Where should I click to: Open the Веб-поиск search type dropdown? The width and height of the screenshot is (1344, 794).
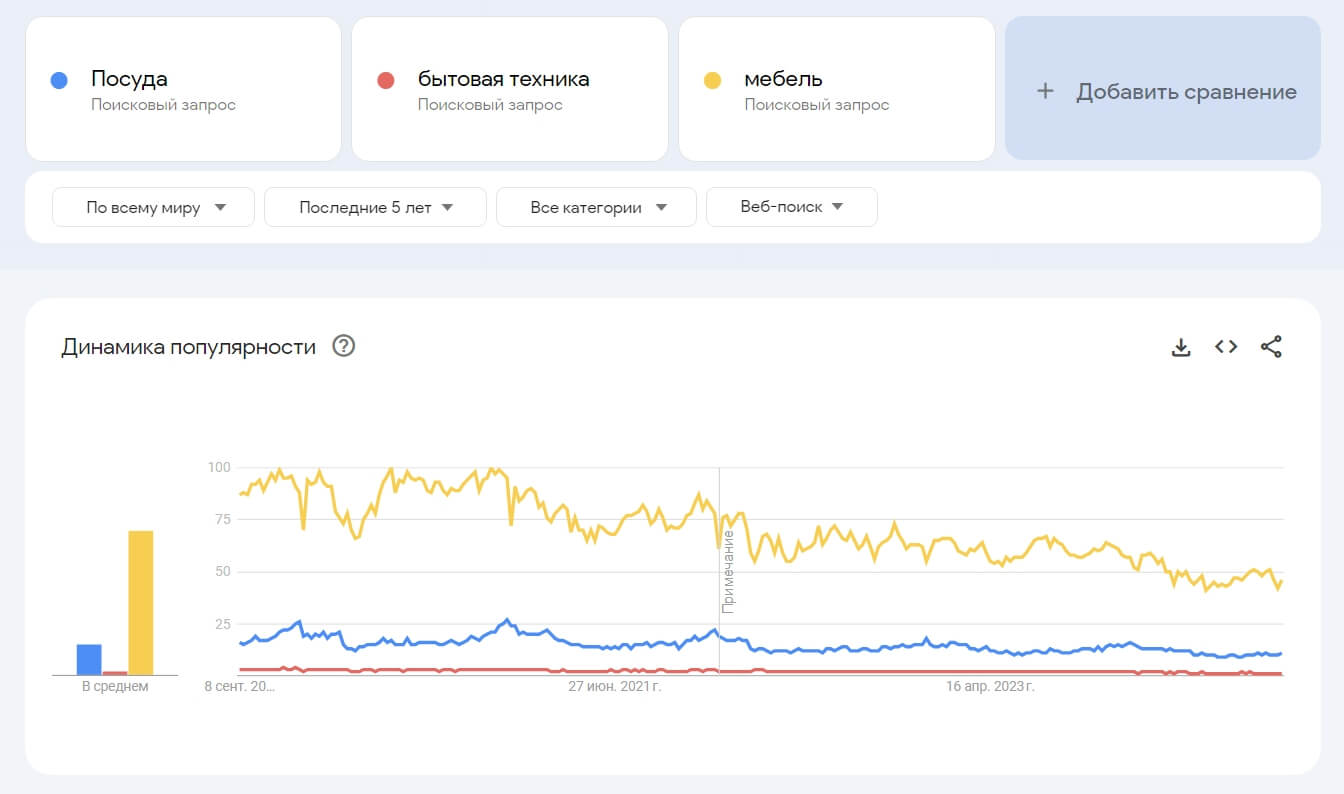791,208
